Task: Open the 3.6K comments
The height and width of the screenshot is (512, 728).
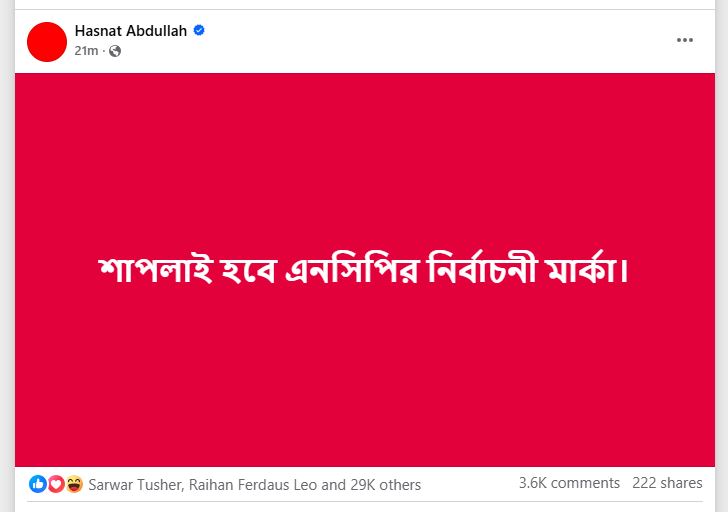Action: (x=569, y=483)
